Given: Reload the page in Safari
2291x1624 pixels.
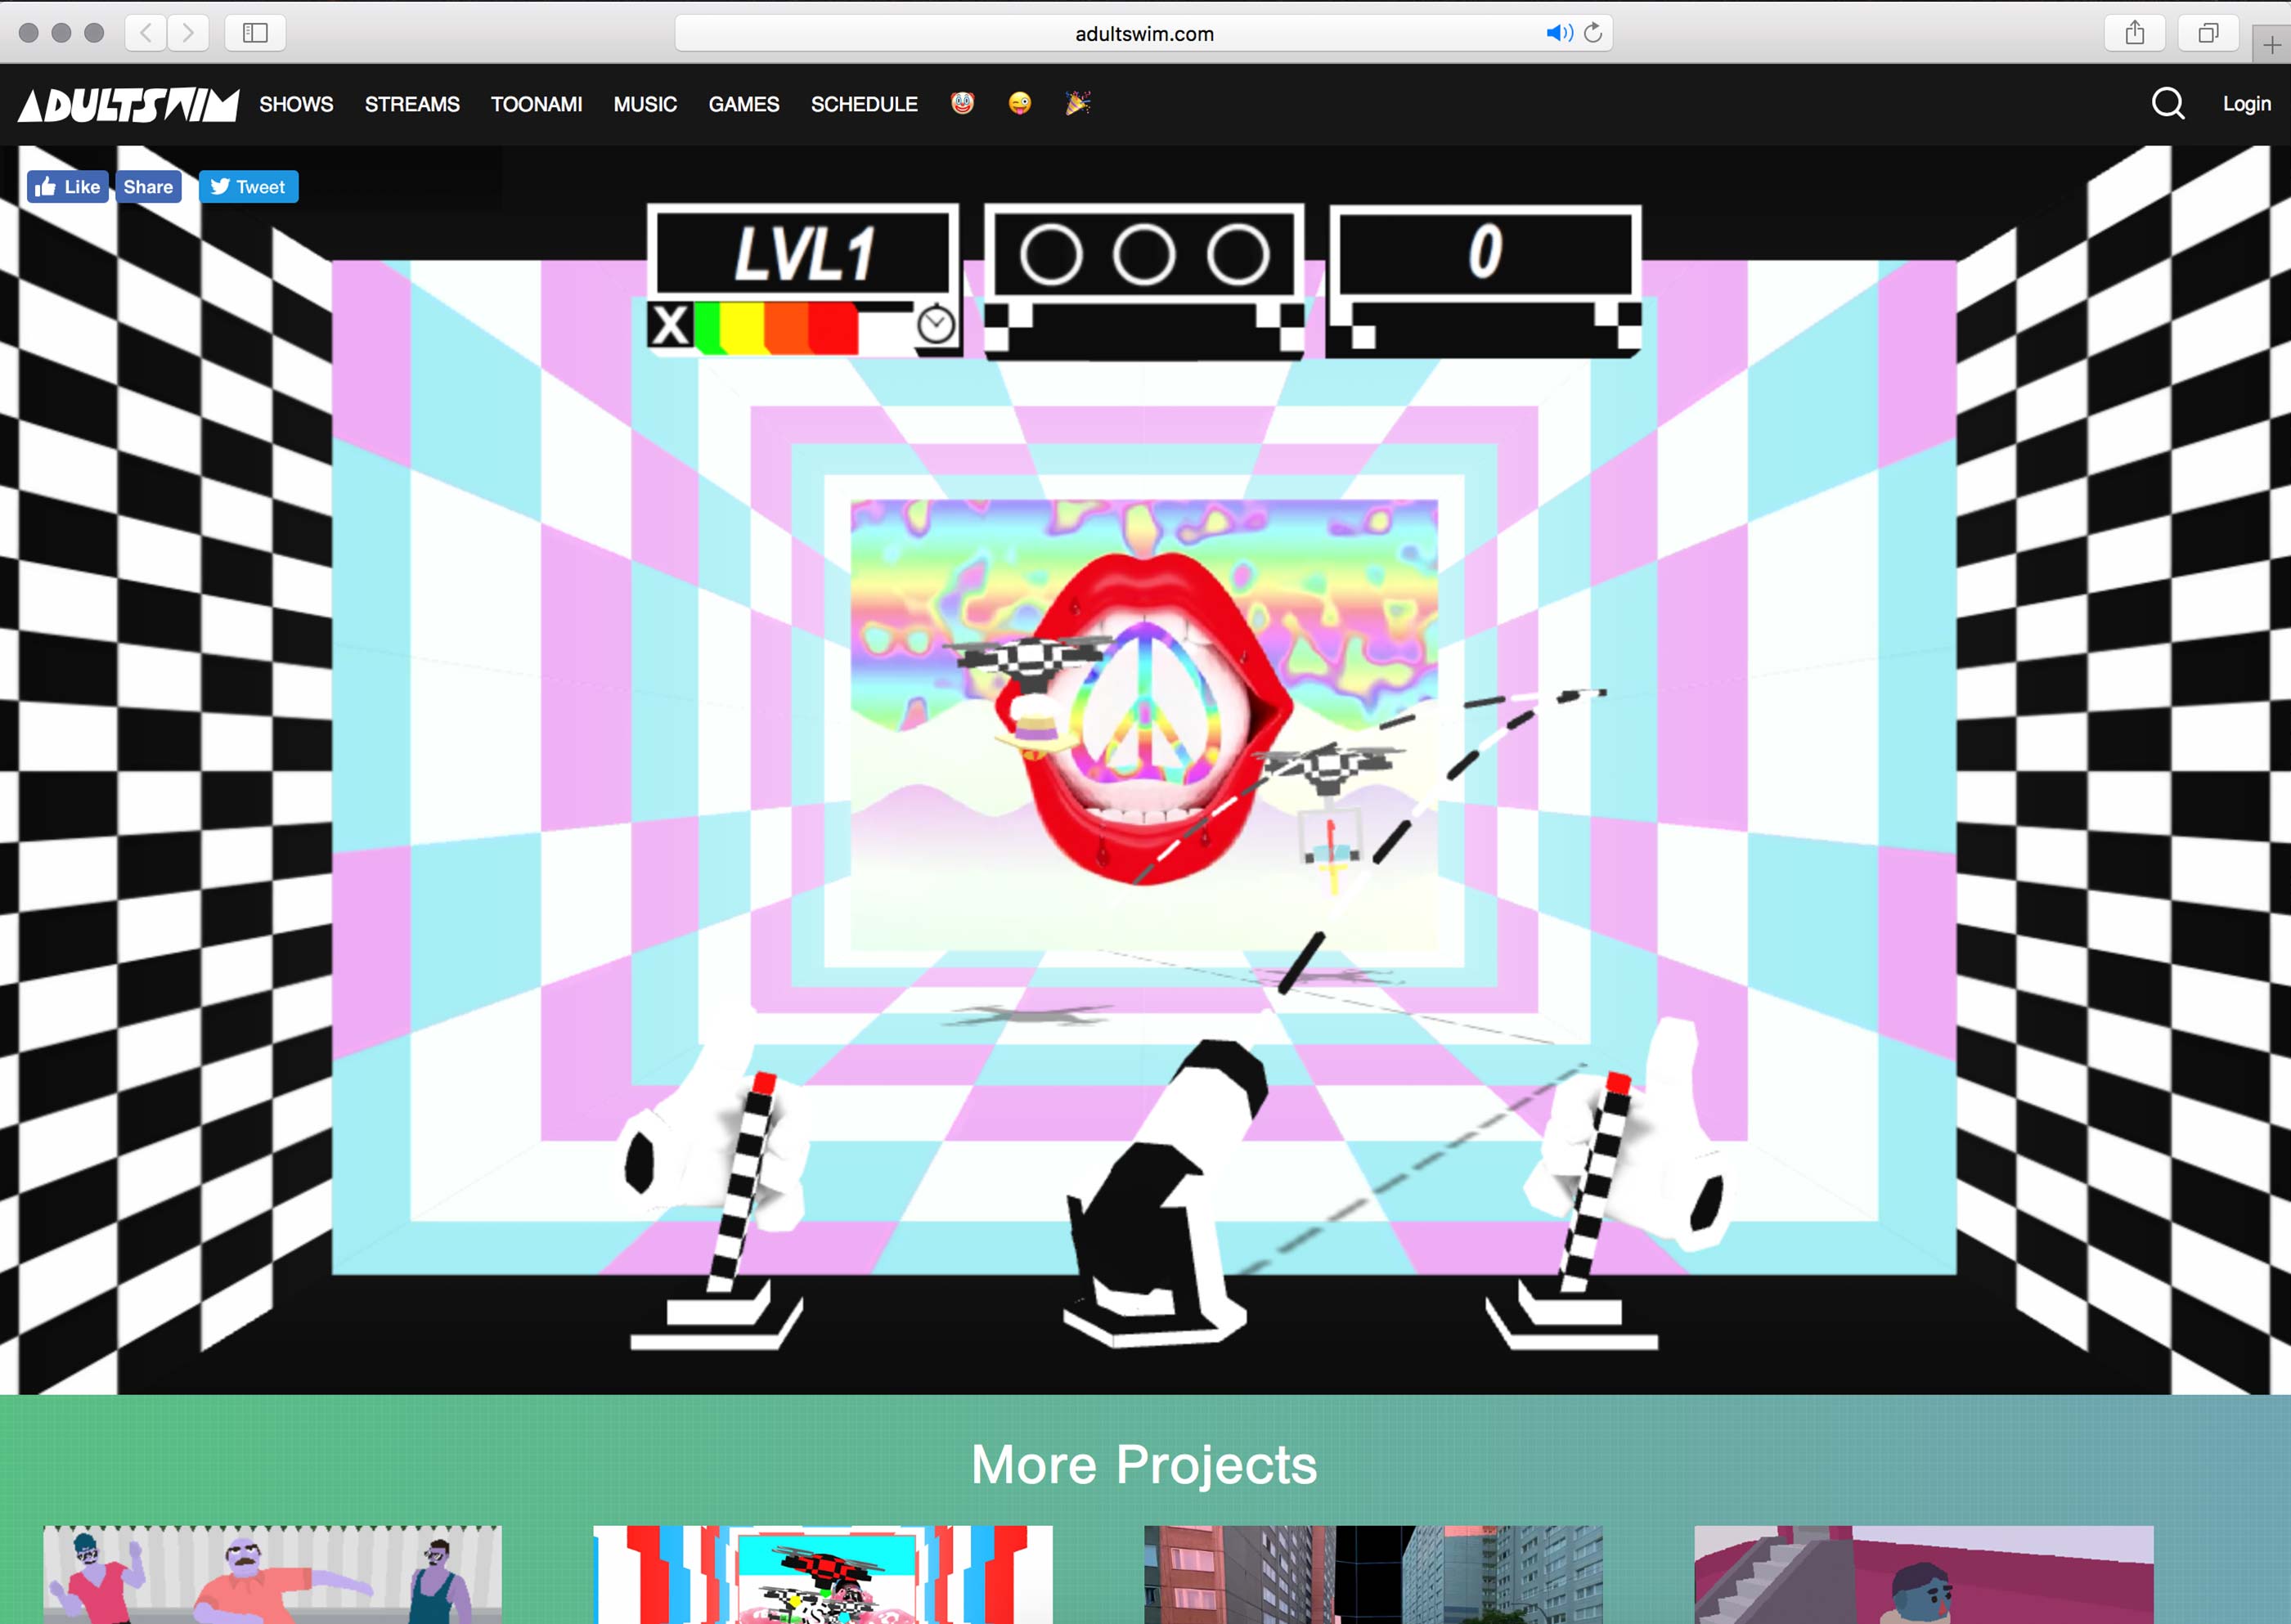Looking at the screenshot, I should coord(1593,33).
